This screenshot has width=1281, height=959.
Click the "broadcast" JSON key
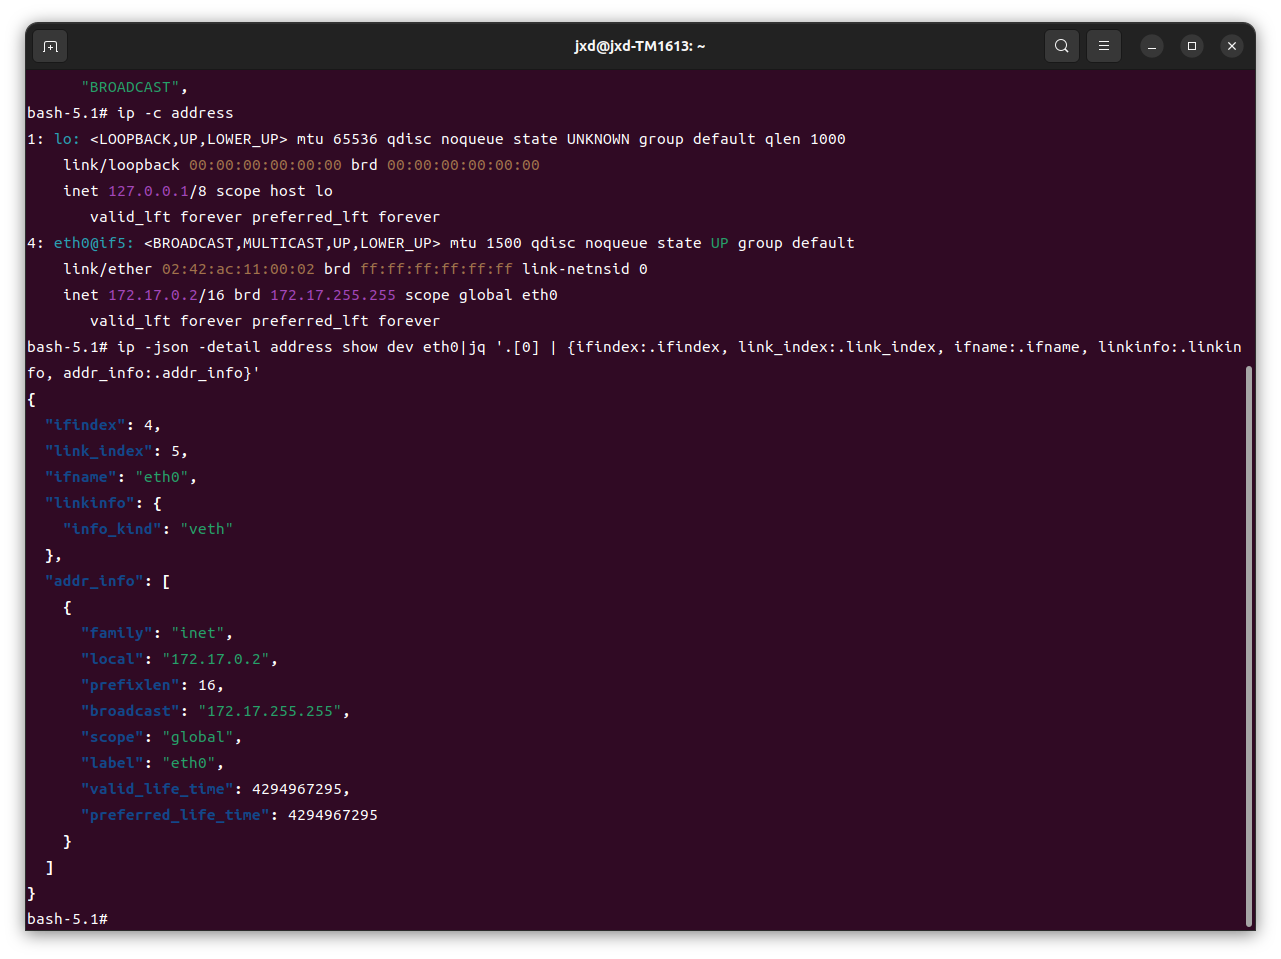pyautogui.click(x=130, y=711)
